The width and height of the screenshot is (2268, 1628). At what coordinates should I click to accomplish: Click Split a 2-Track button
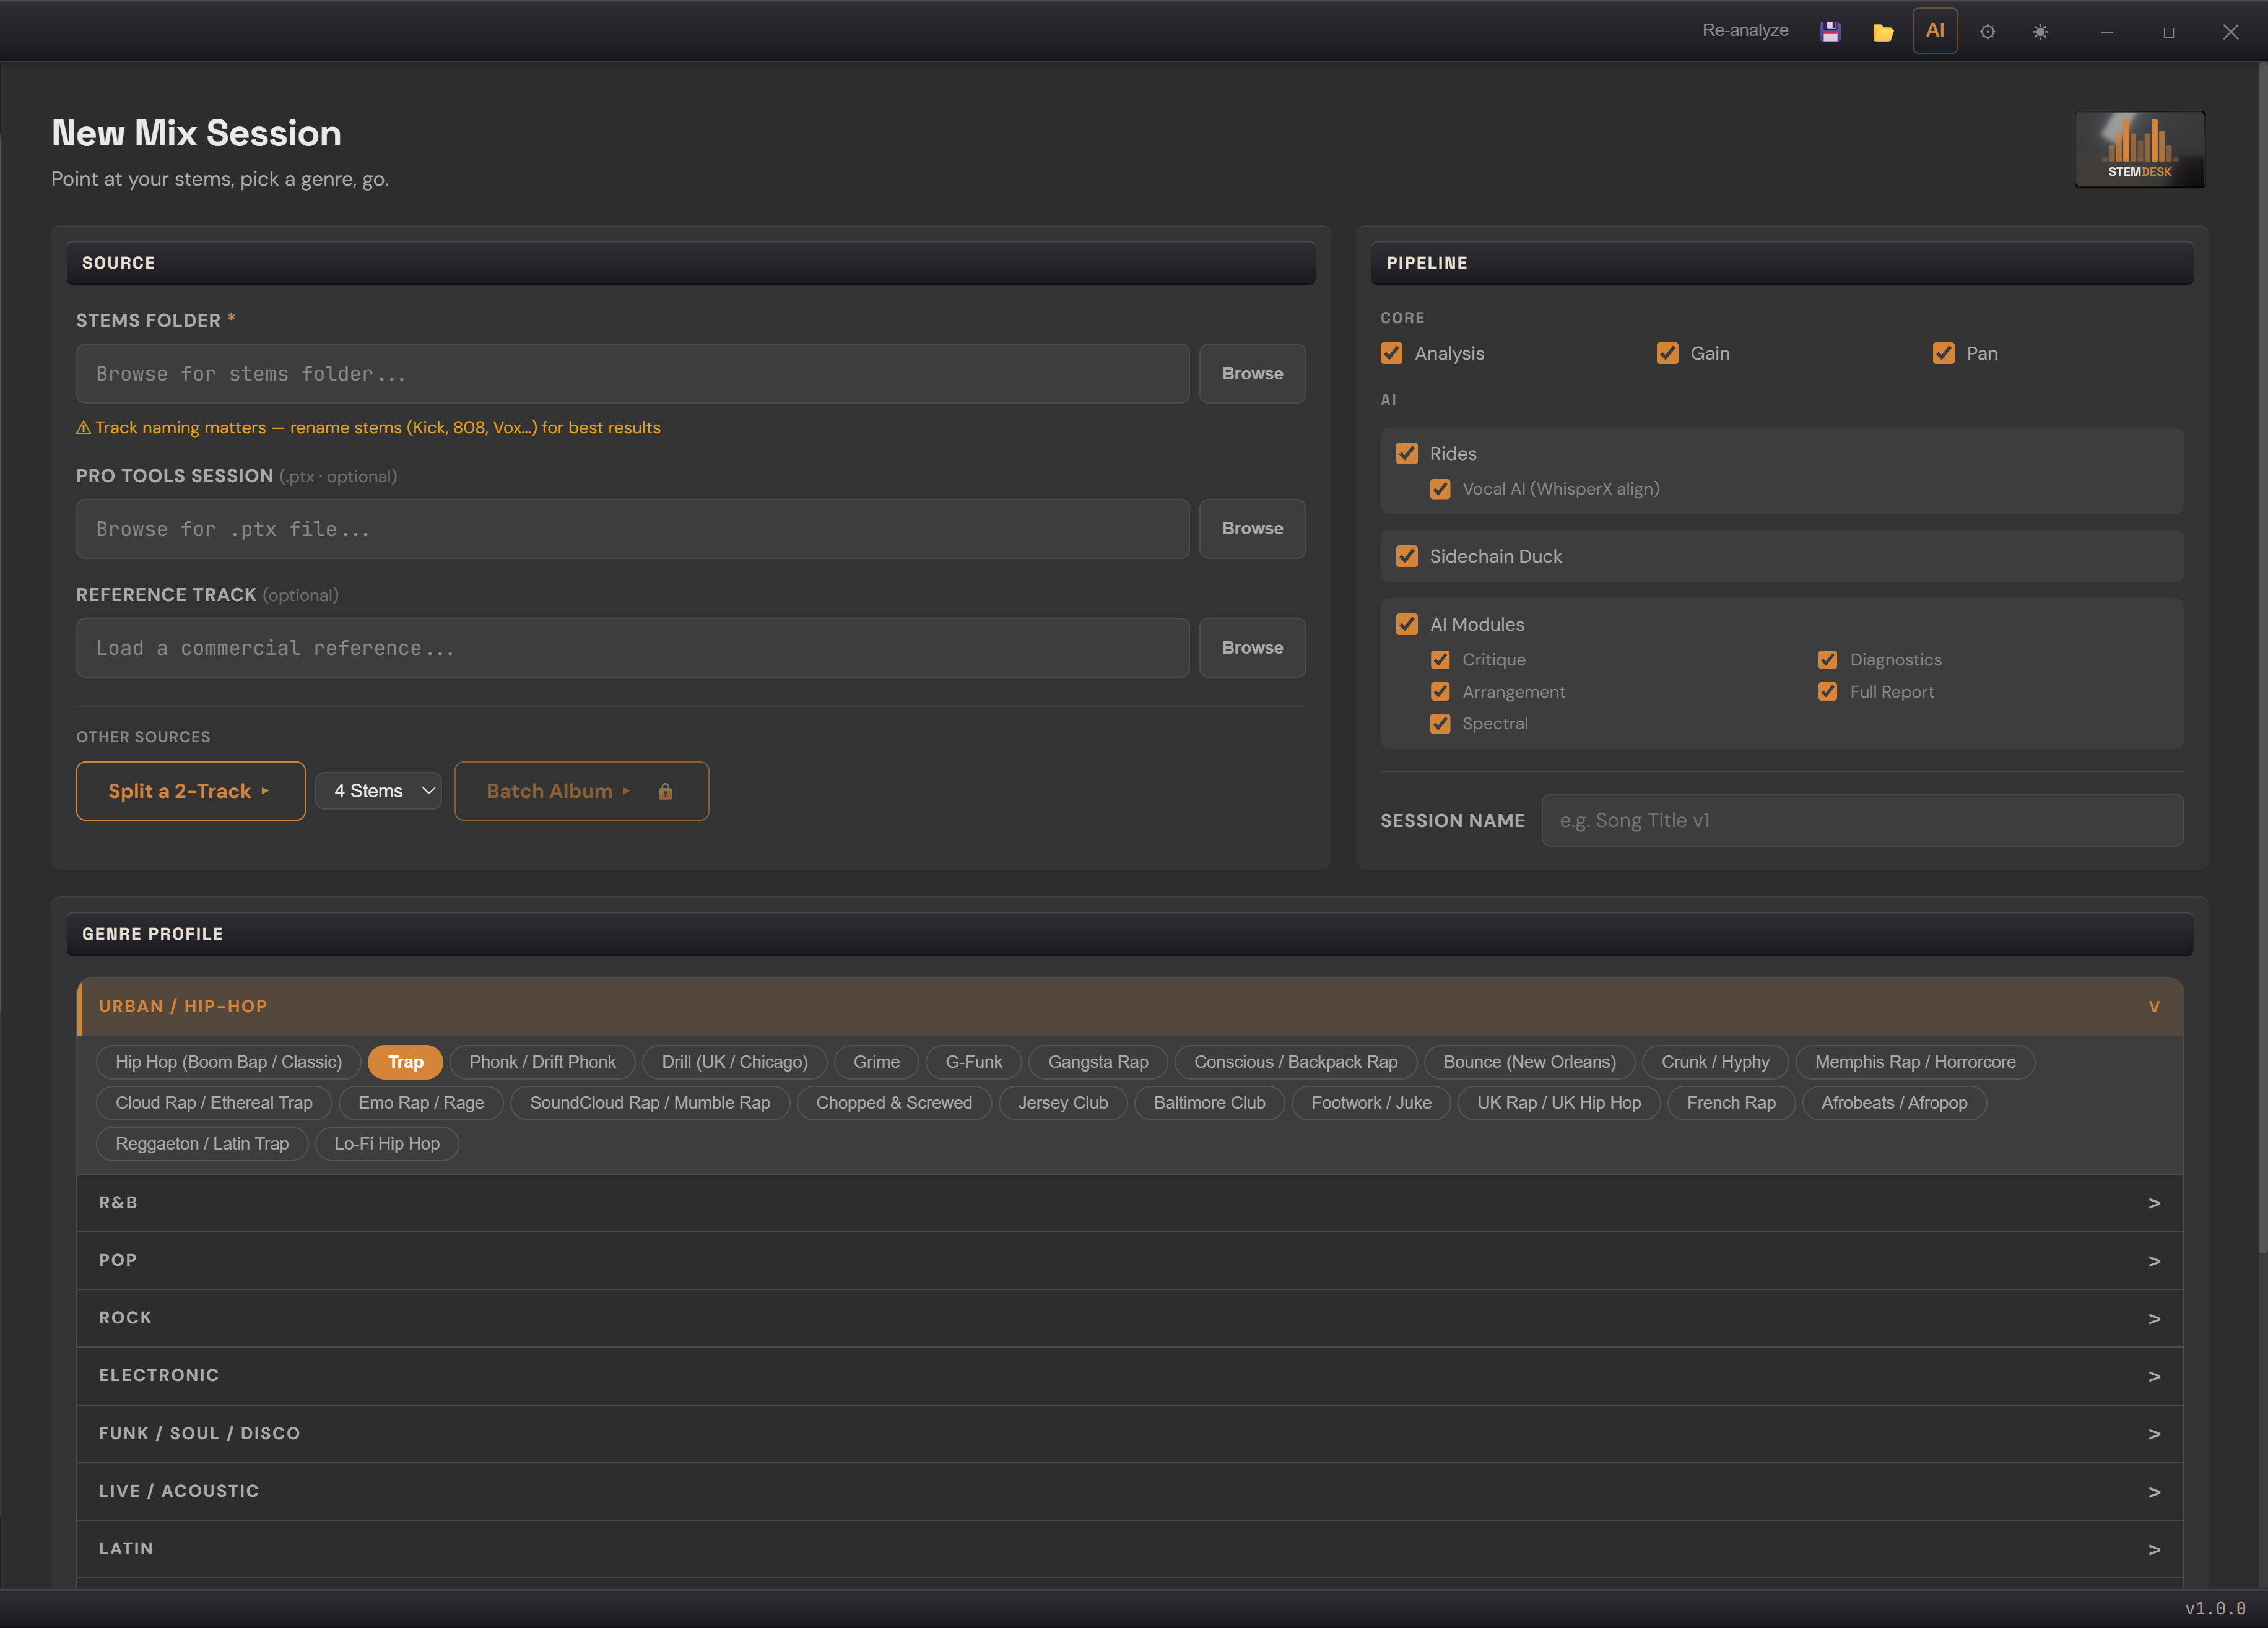point(190,791)
